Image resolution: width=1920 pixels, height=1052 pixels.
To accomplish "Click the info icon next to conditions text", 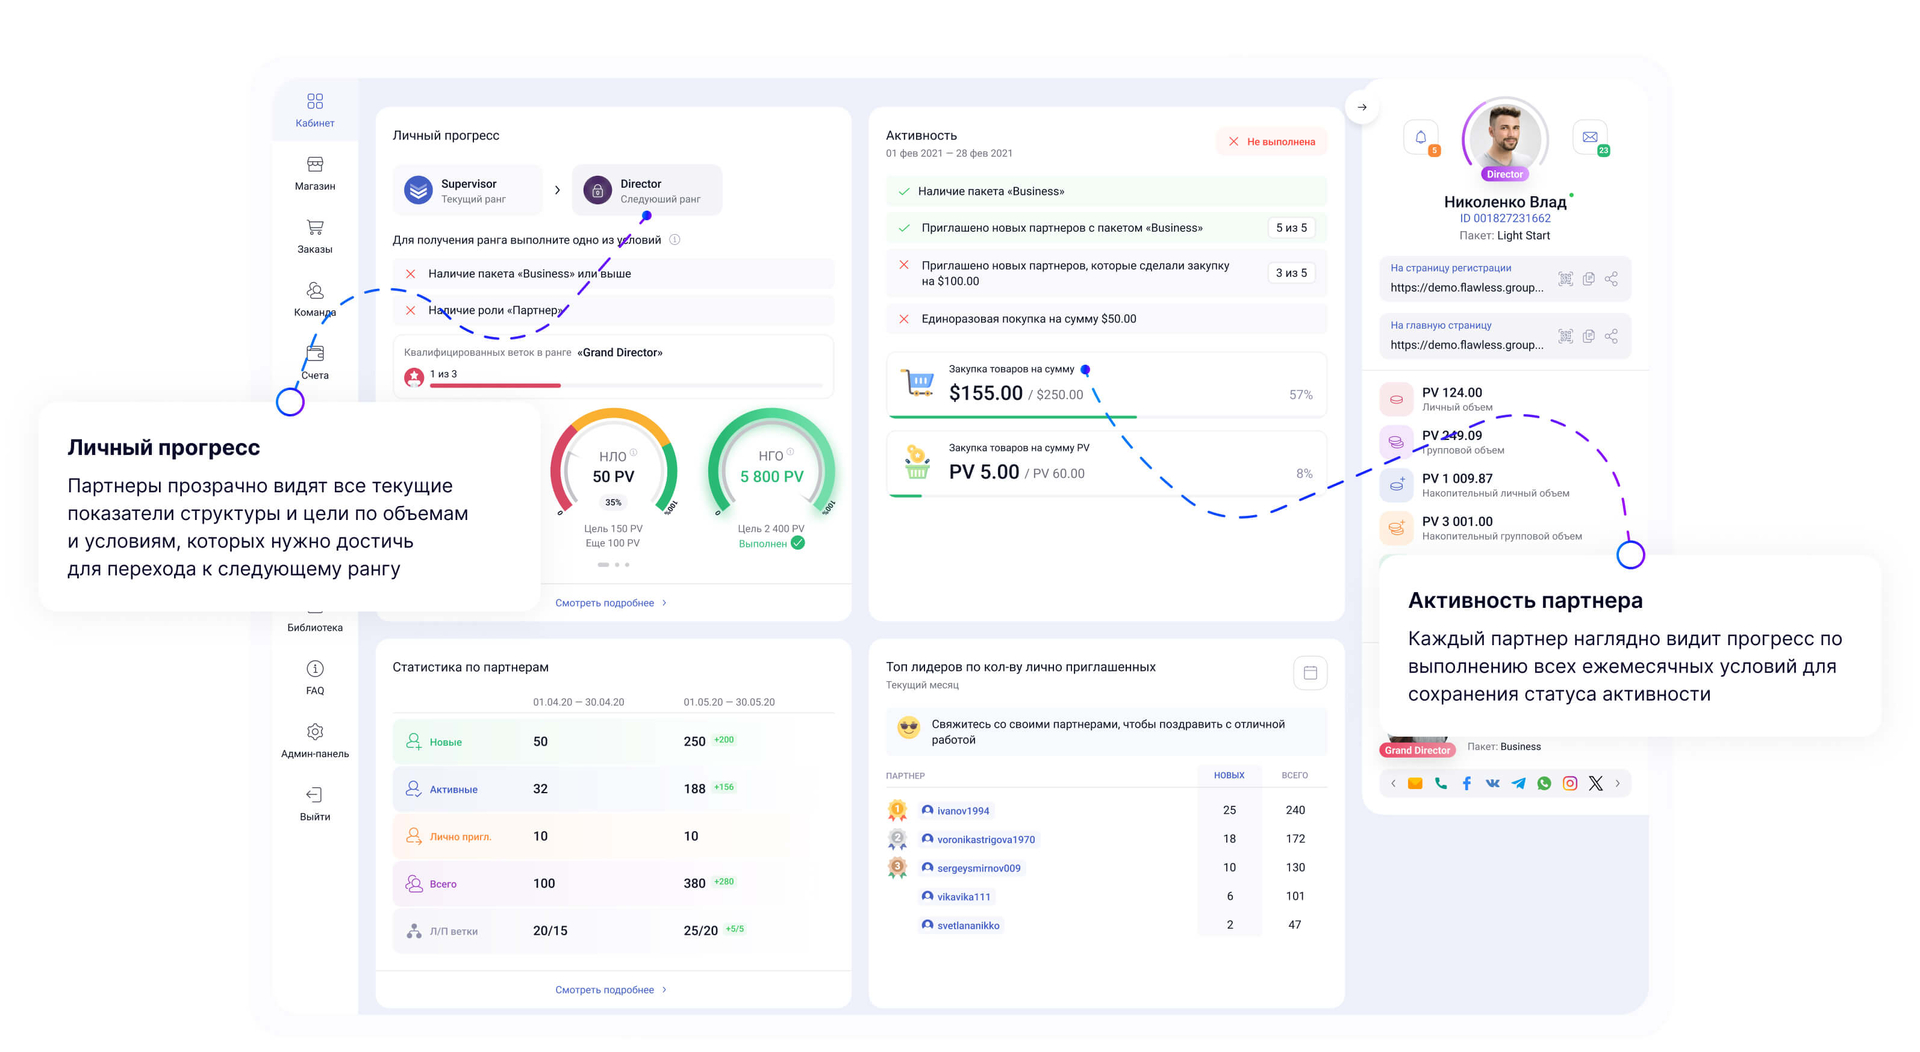I will click(675, 240).
